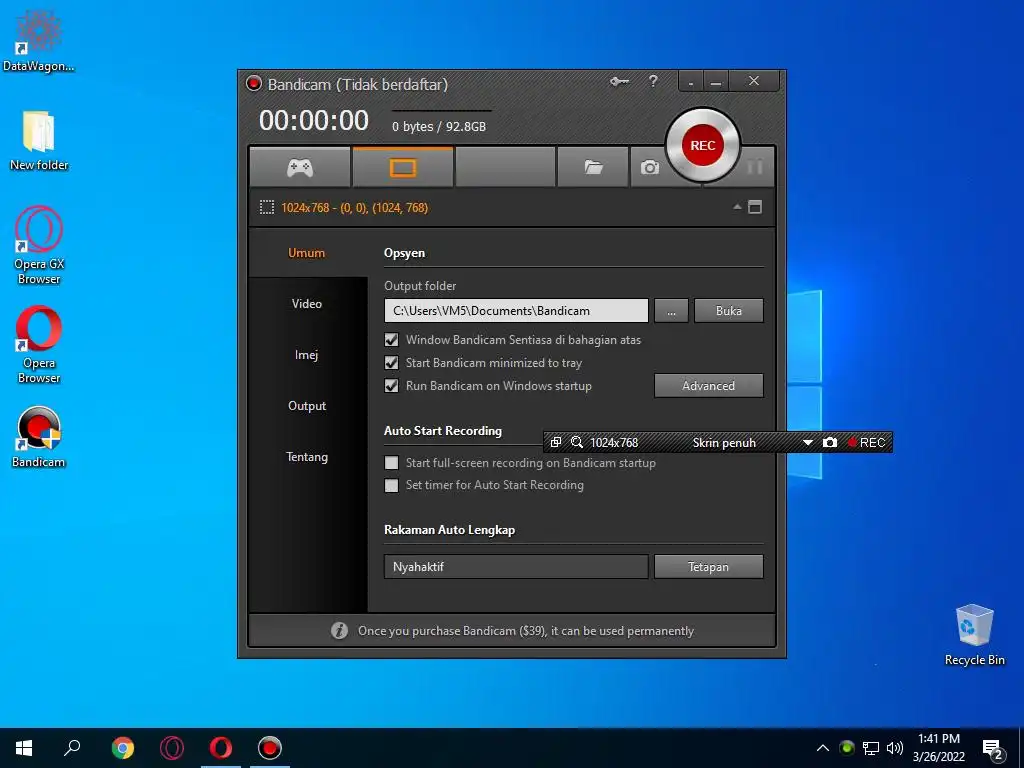Select the Opera Browser desktop icon
The height and width of the screenshot is (768, 1024).
tap(38, 344)
